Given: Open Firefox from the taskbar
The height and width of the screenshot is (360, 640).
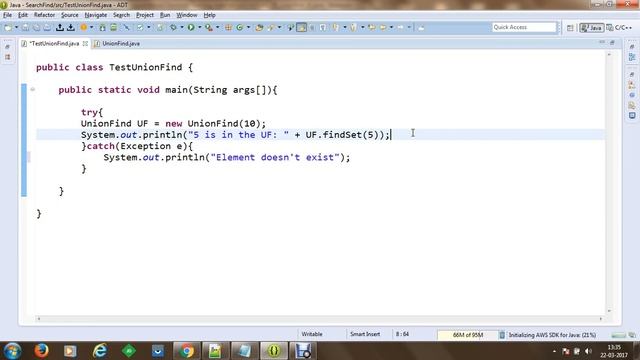Looking at the screenshot, I should pyautogui.click(x=41, y=351).
